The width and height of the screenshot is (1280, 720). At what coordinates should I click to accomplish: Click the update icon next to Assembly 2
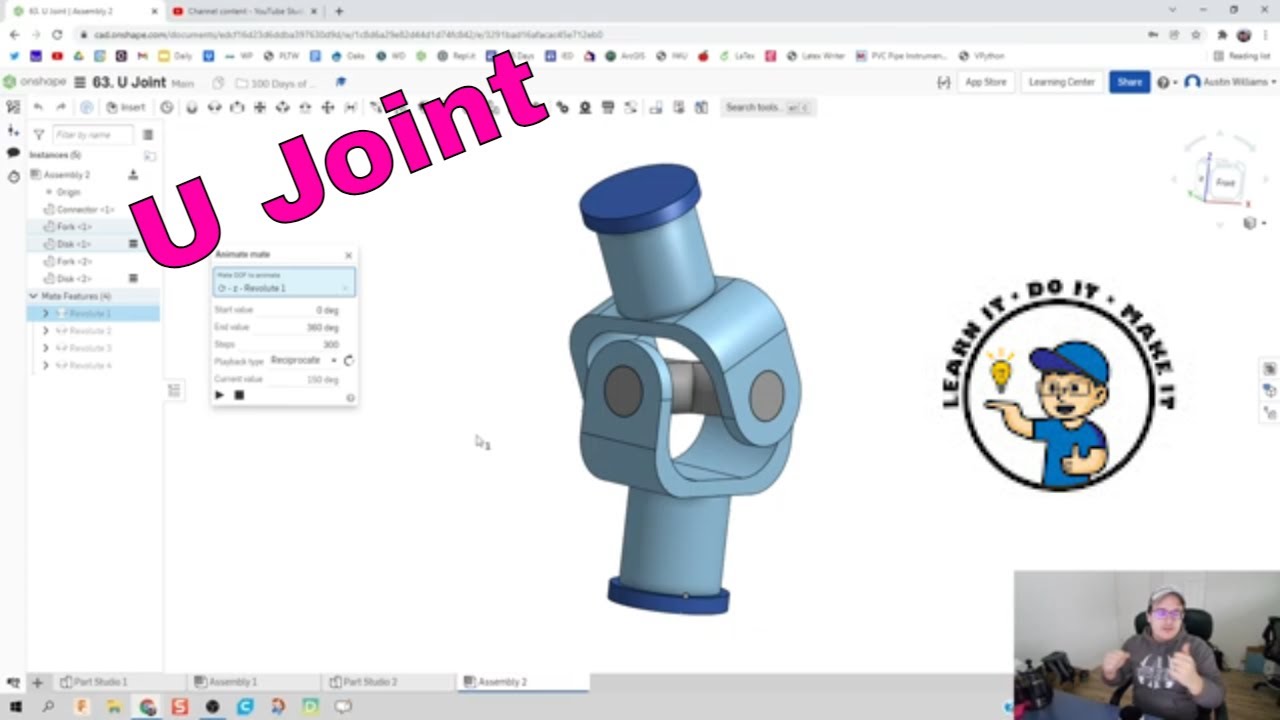[x=133, y=175]
